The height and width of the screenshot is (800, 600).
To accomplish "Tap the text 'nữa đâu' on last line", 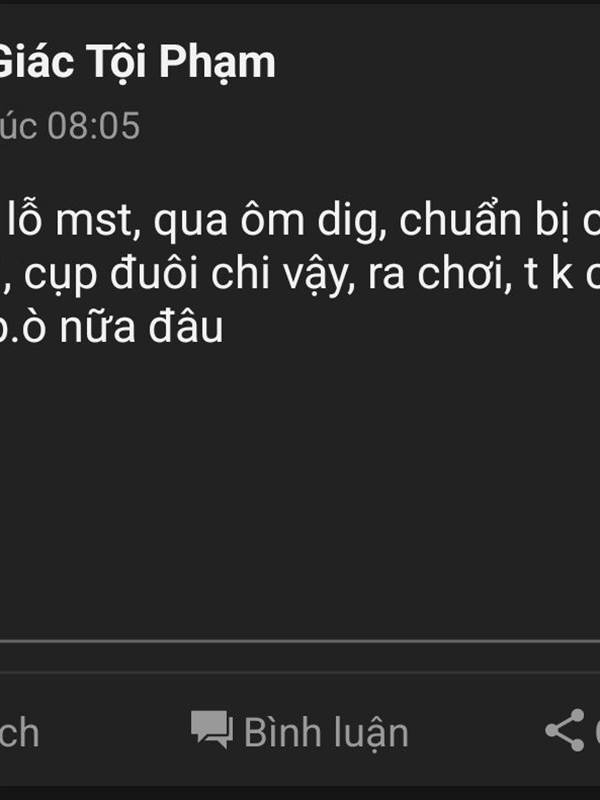I will point(141,328).
